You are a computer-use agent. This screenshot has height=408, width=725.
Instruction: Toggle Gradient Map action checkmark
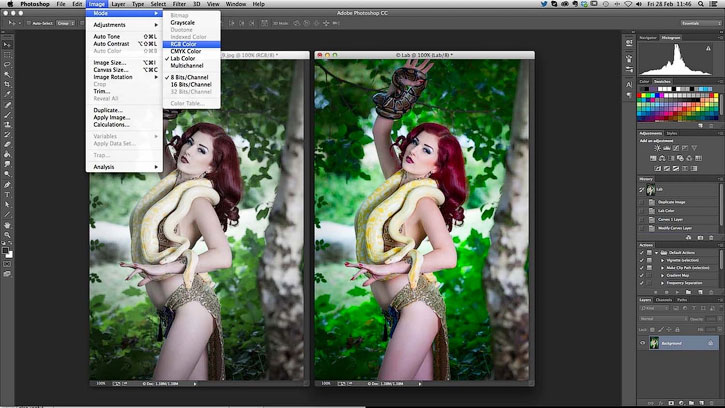[x=641, y=275]
